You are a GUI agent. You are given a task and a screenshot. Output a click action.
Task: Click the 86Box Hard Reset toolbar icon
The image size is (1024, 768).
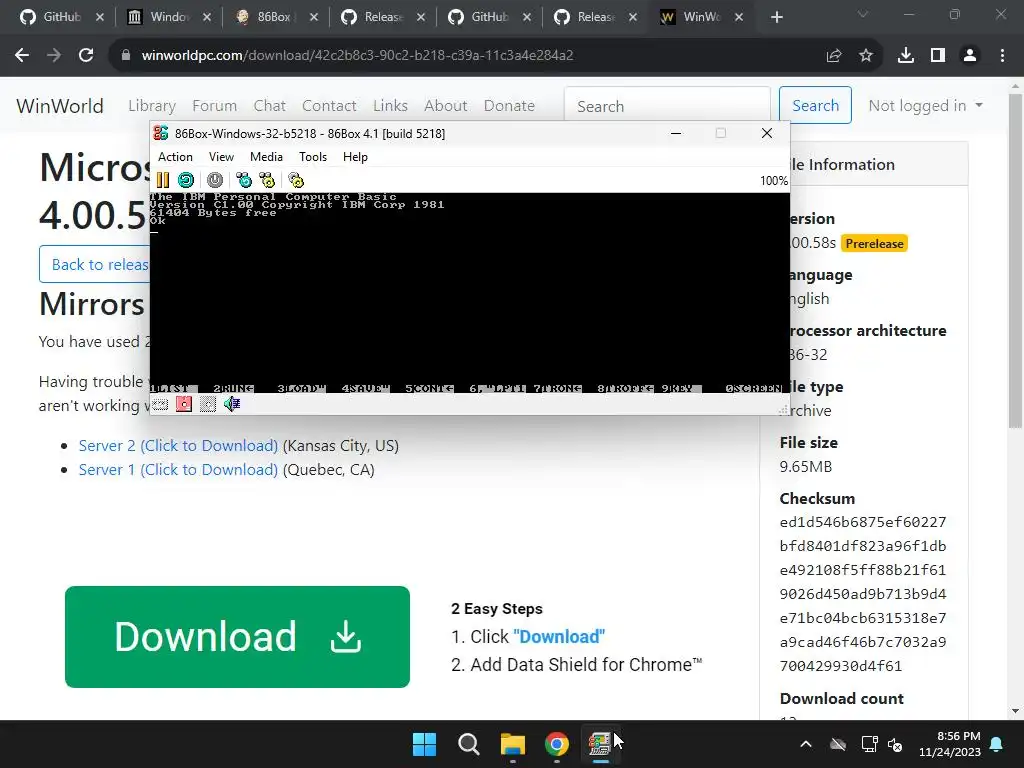186,180
